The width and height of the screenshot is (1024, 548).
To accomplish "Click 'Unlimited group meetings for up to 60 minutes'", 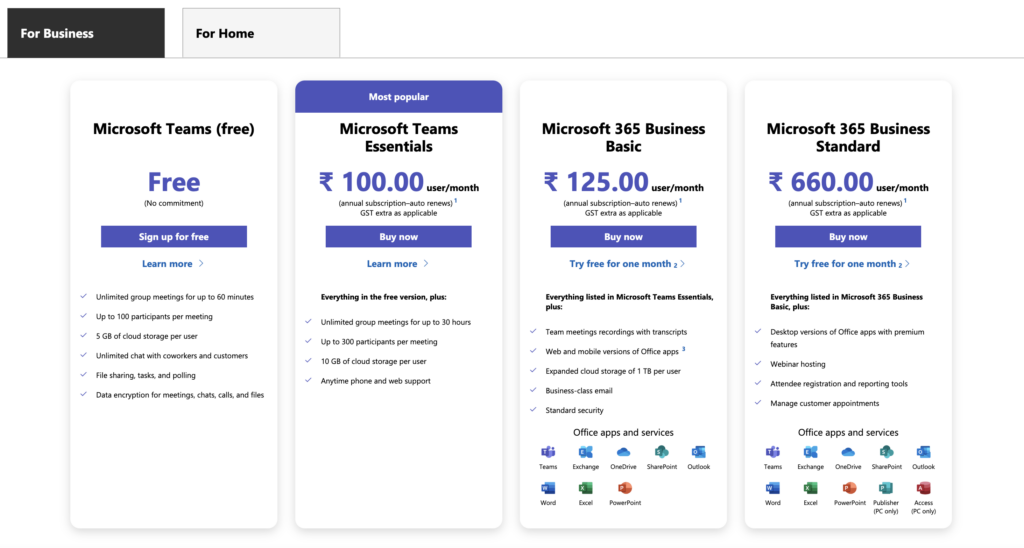I will pyautogui.click(x=174, y=297).
